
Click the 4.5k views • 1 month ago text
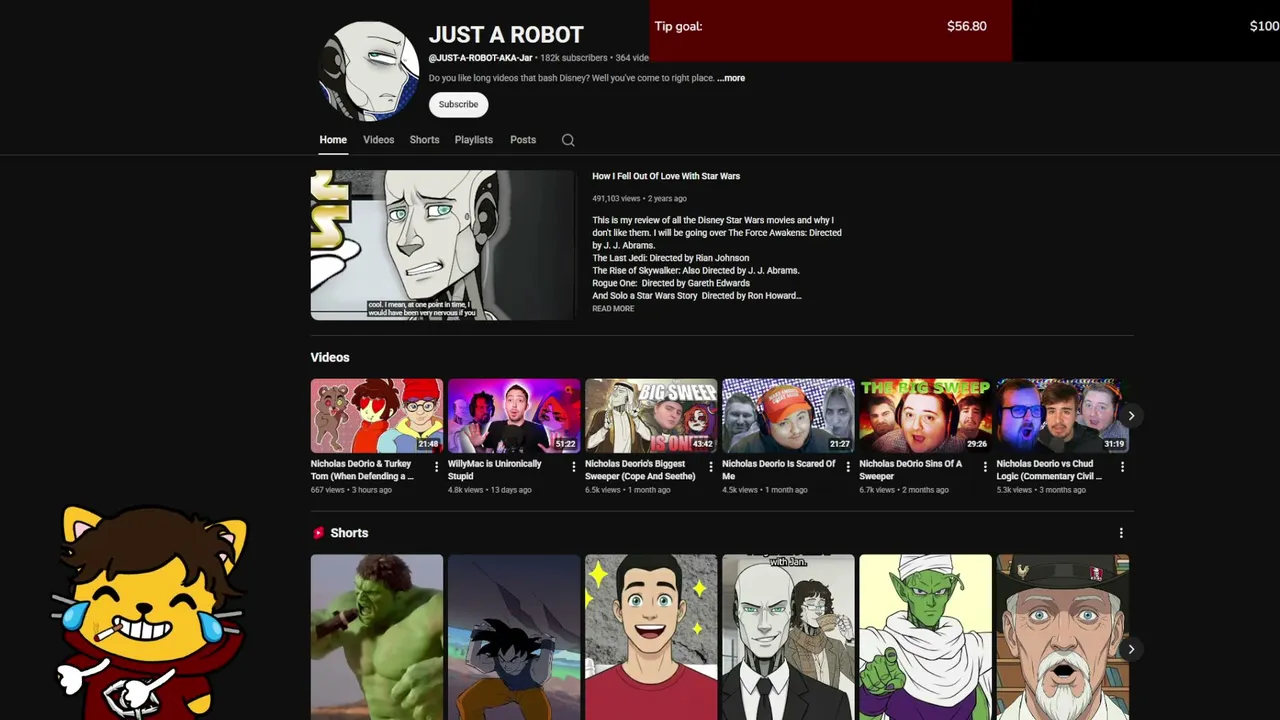[x=764, y=490]
